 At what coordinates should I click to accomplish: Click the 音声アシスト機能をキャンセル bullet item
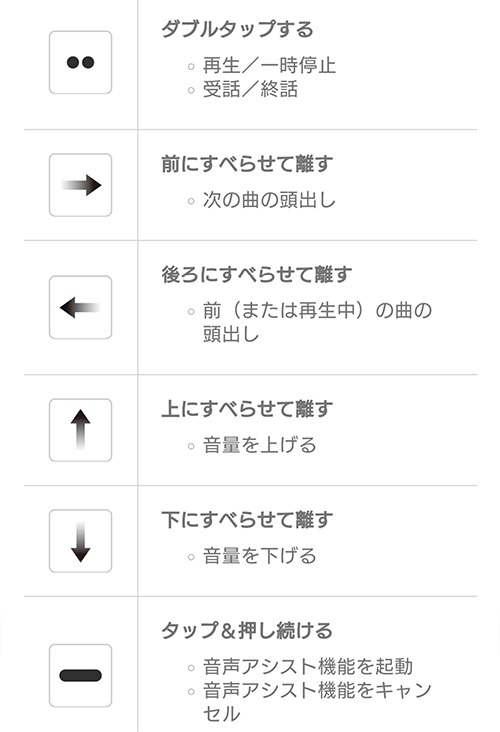point(317,702)
